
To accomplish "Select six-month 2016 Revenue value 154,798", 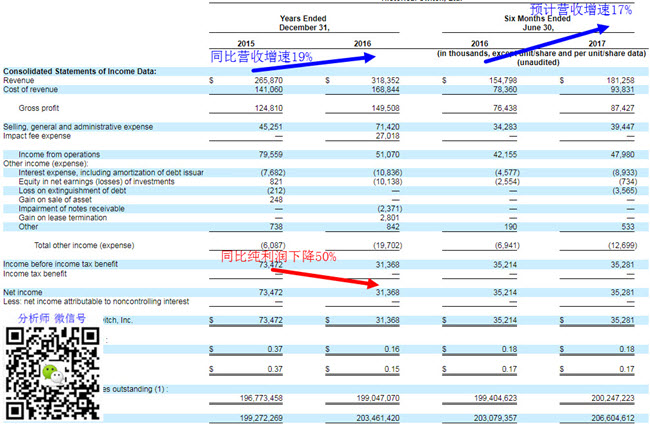I will (503, 80).
